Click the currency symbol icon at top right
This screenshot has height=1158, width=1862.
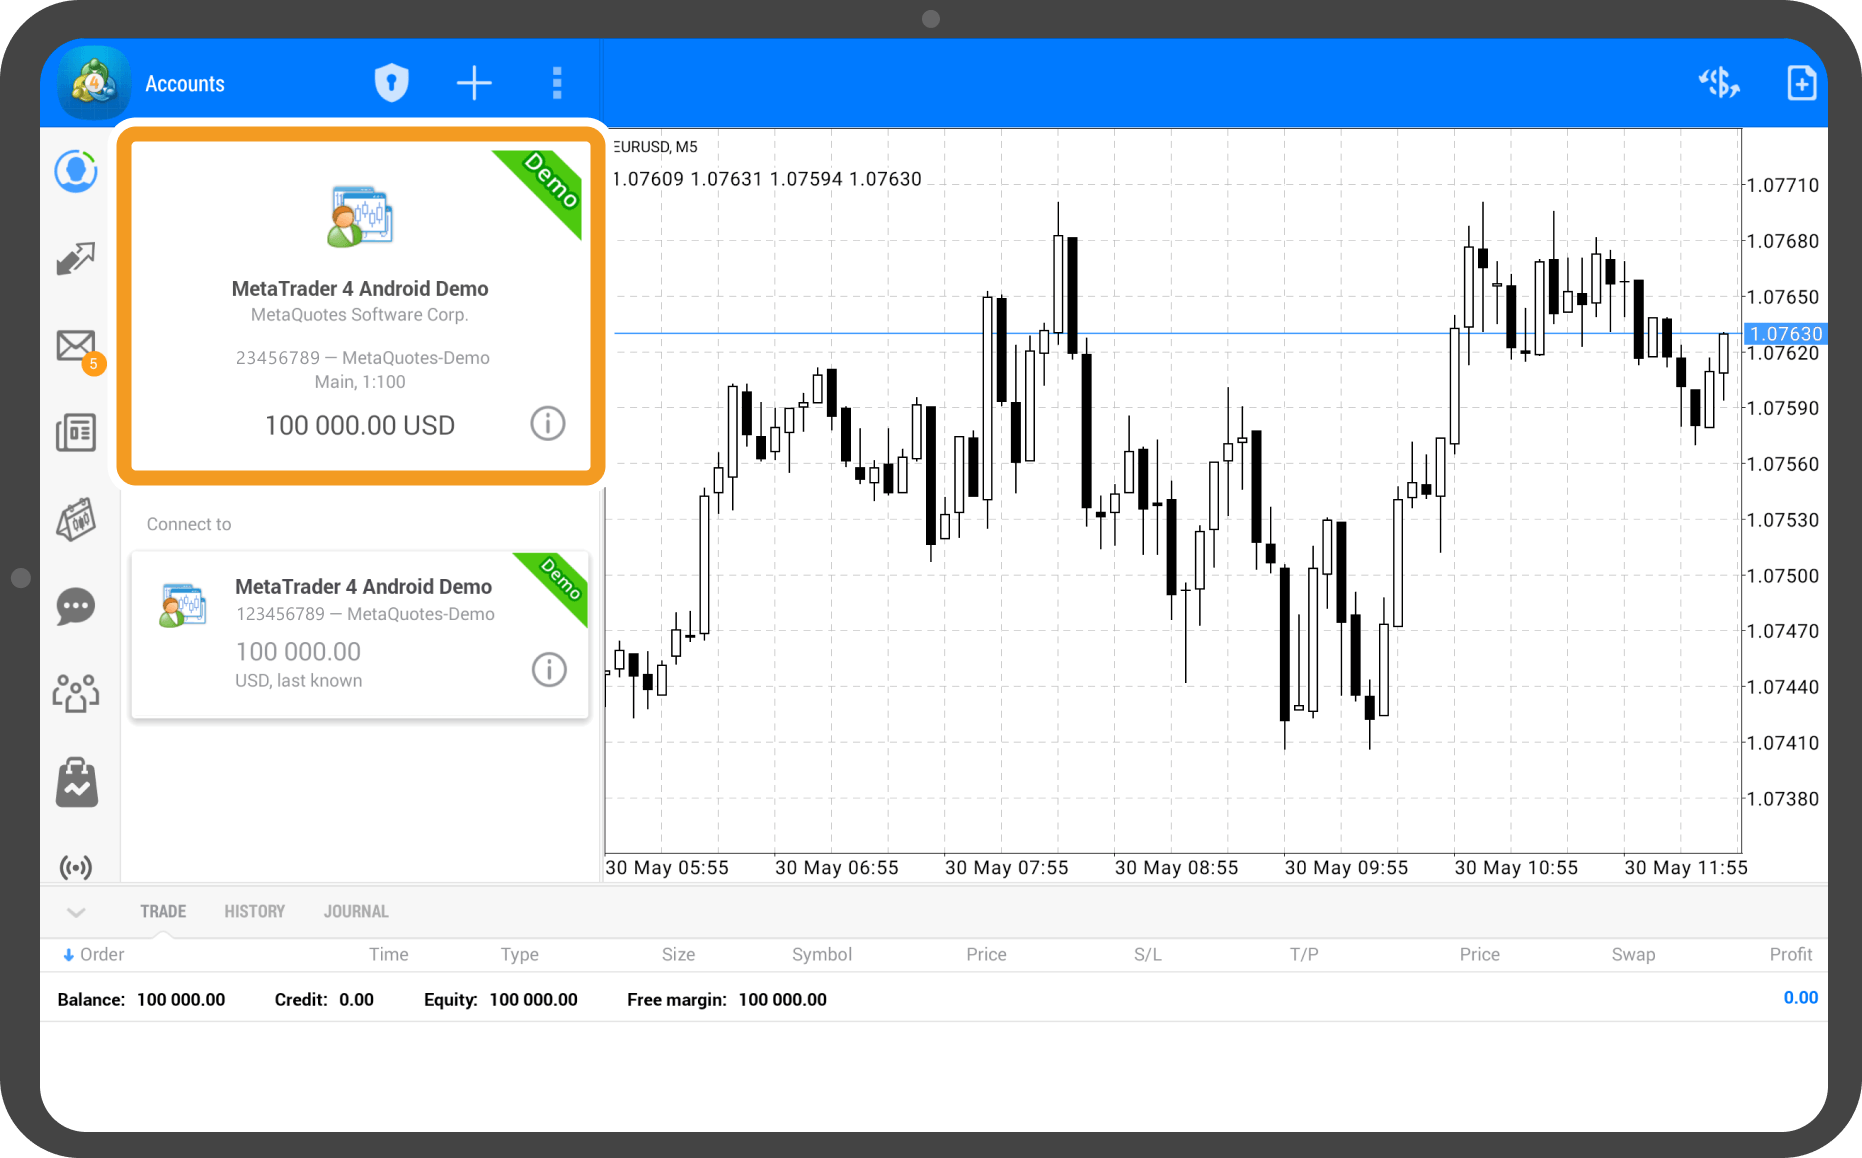pos(1719,83)
